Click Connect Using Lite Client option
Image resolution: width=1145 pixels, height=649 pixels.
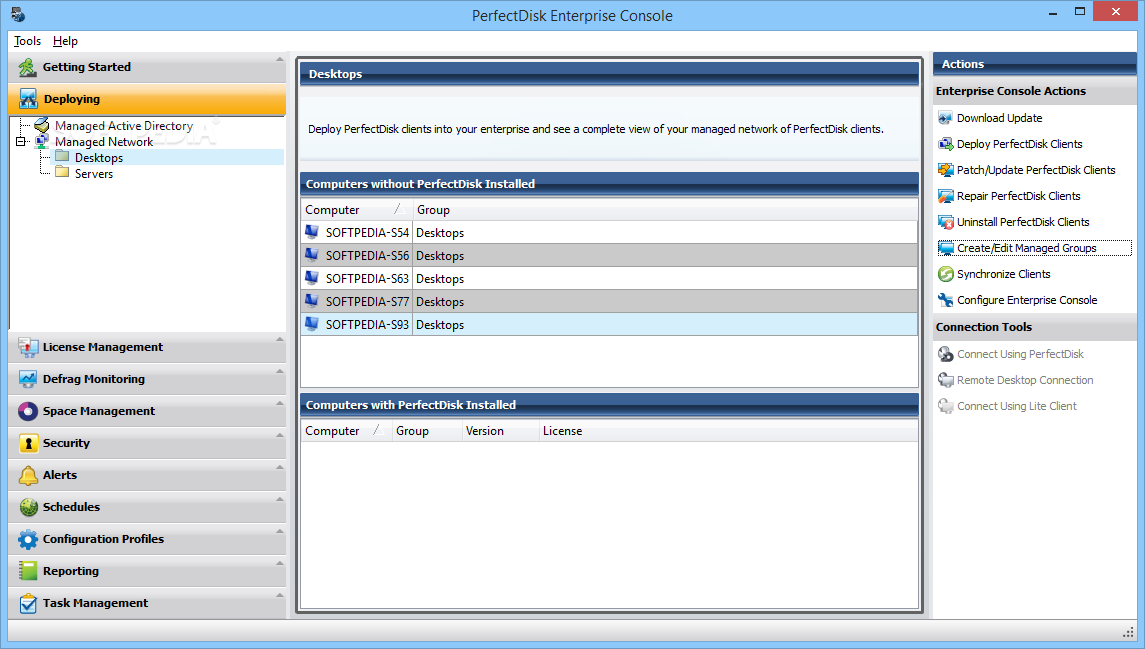coord(1016,406)
